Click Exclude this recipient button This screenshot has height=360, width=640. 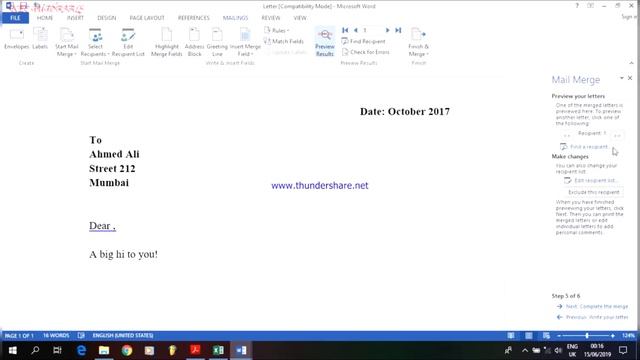(593, 192)
